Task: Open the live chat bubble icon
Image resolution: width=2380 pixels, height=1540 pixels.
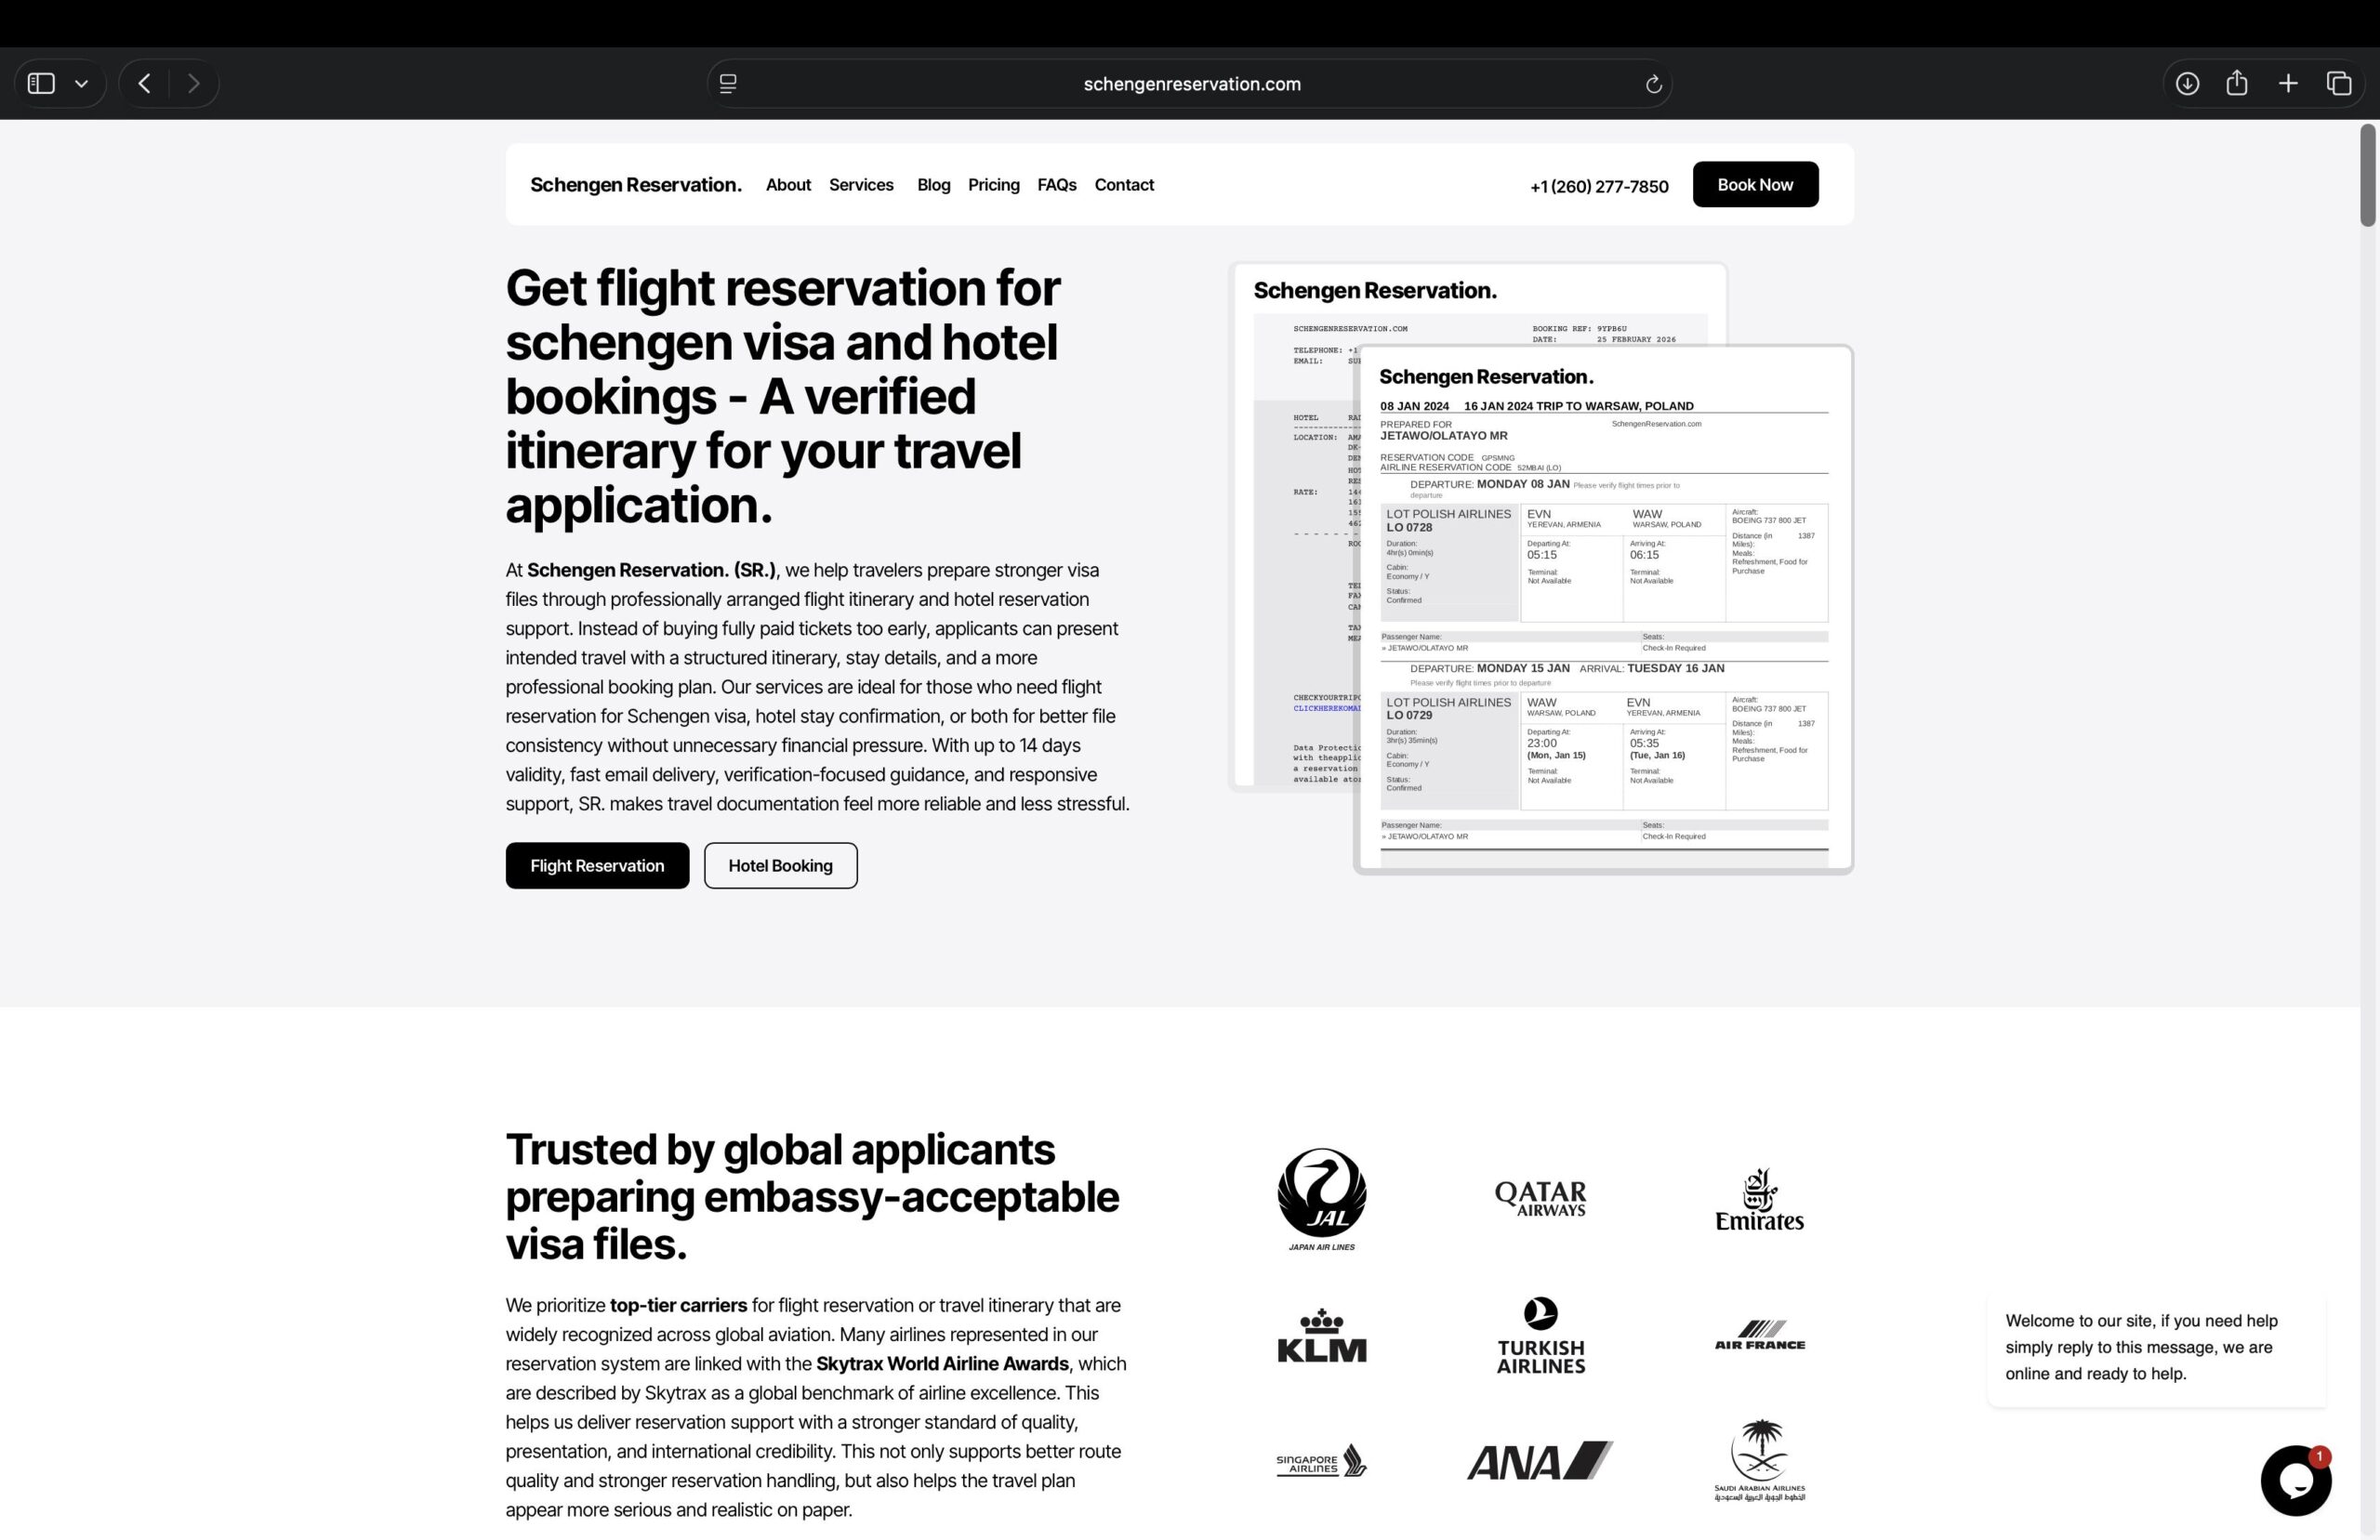Action: coord(2295,1481)
